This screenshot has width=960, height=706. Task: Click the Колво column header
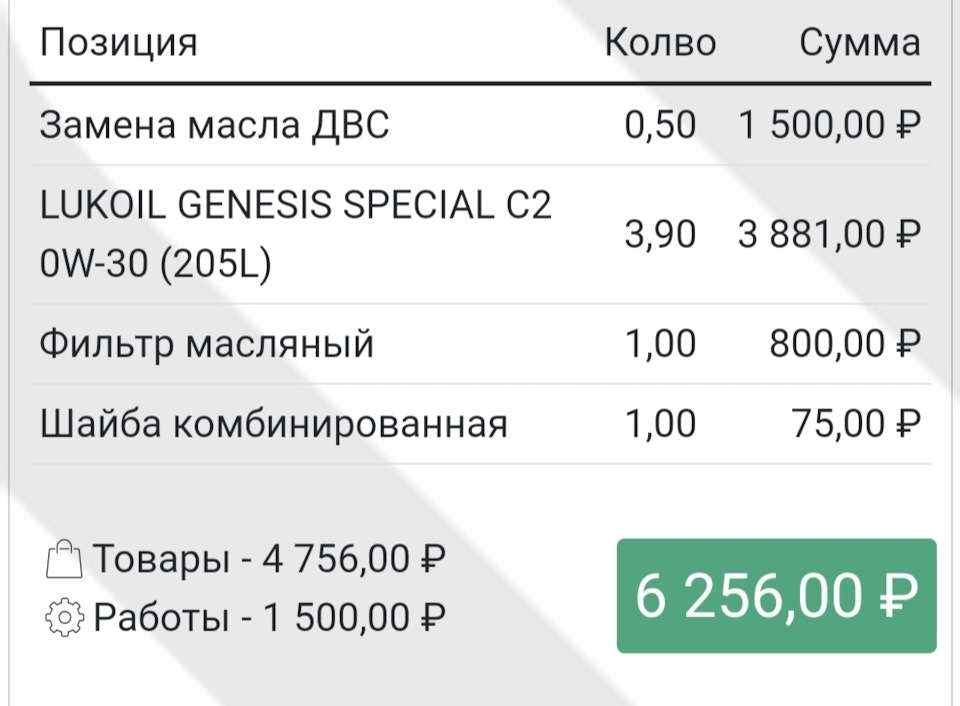point(660,43)
